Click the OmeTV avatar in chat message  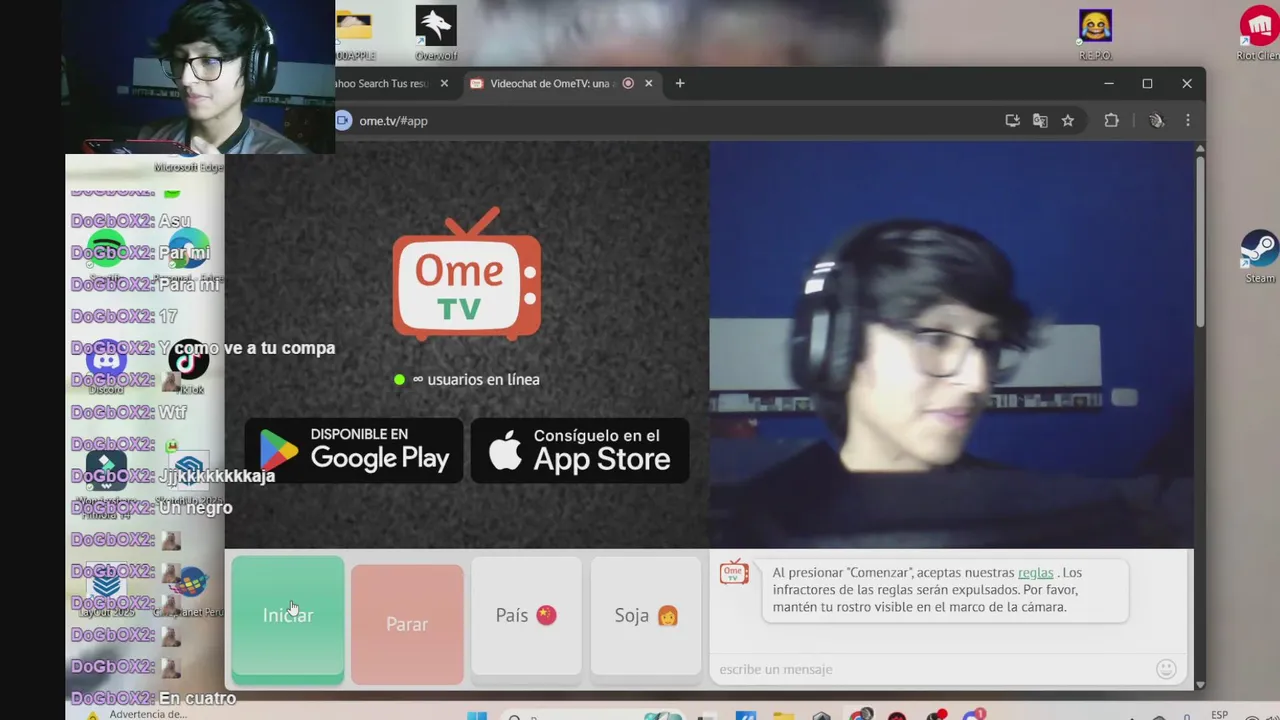point(734,573)
